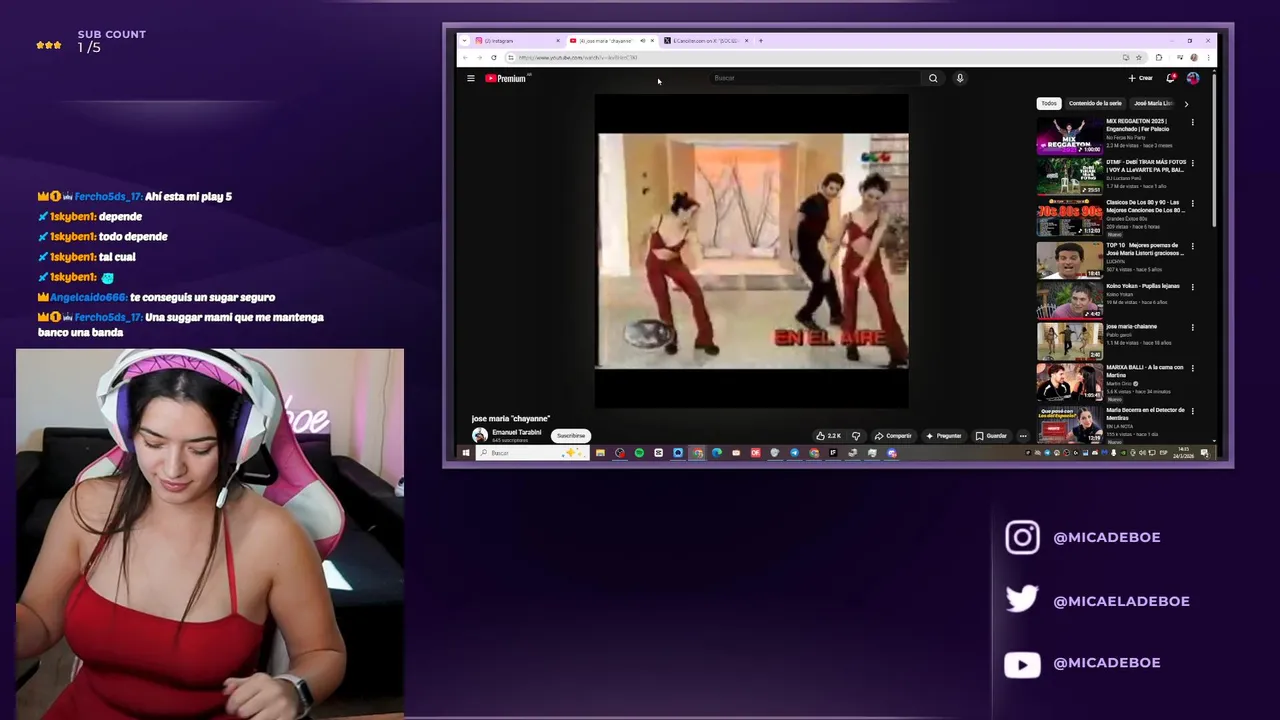Image resolution: width=1280 pixels, height=720 pixels.
Task: Open a new browser tab
Action: [x=760, y=41]
